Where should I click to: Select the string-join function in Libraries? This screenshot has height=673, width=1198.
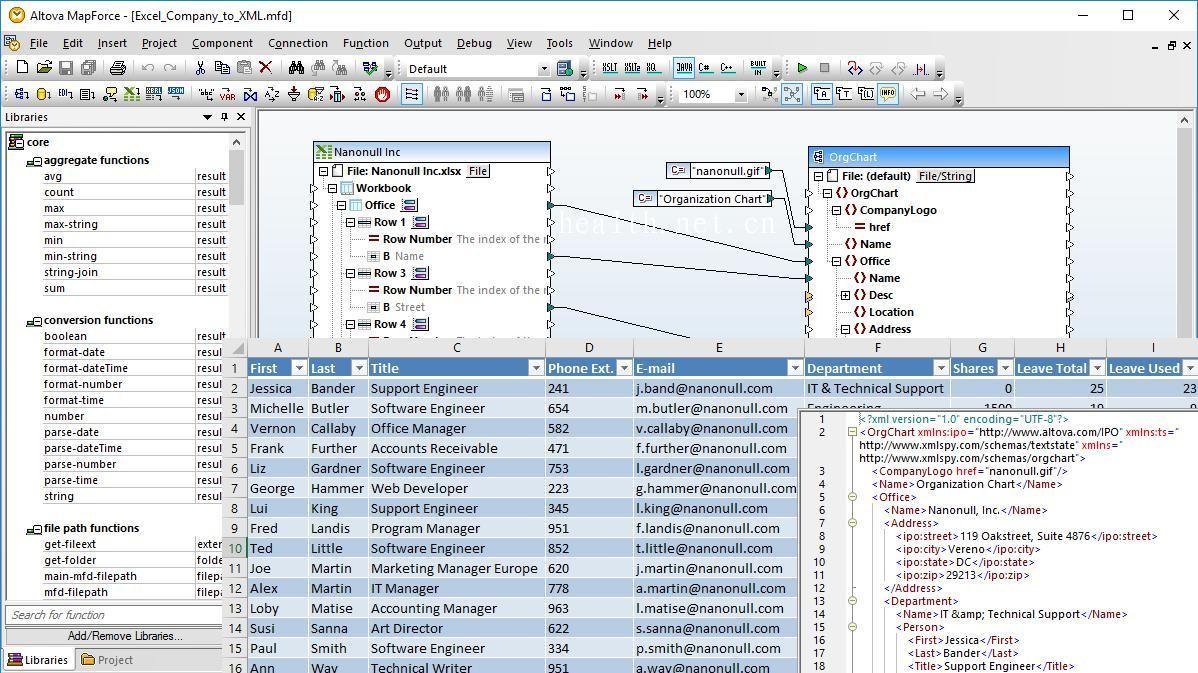(71, 272)
